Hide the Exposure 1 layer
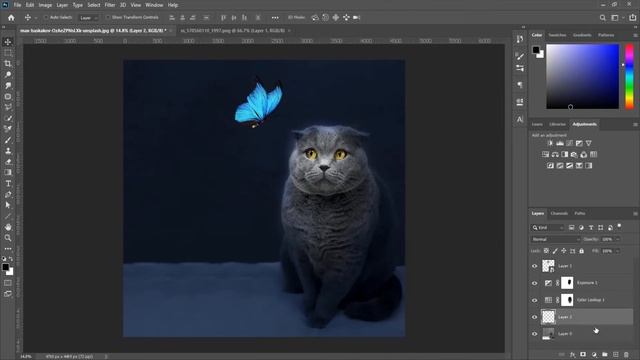 tap(535, 283)
